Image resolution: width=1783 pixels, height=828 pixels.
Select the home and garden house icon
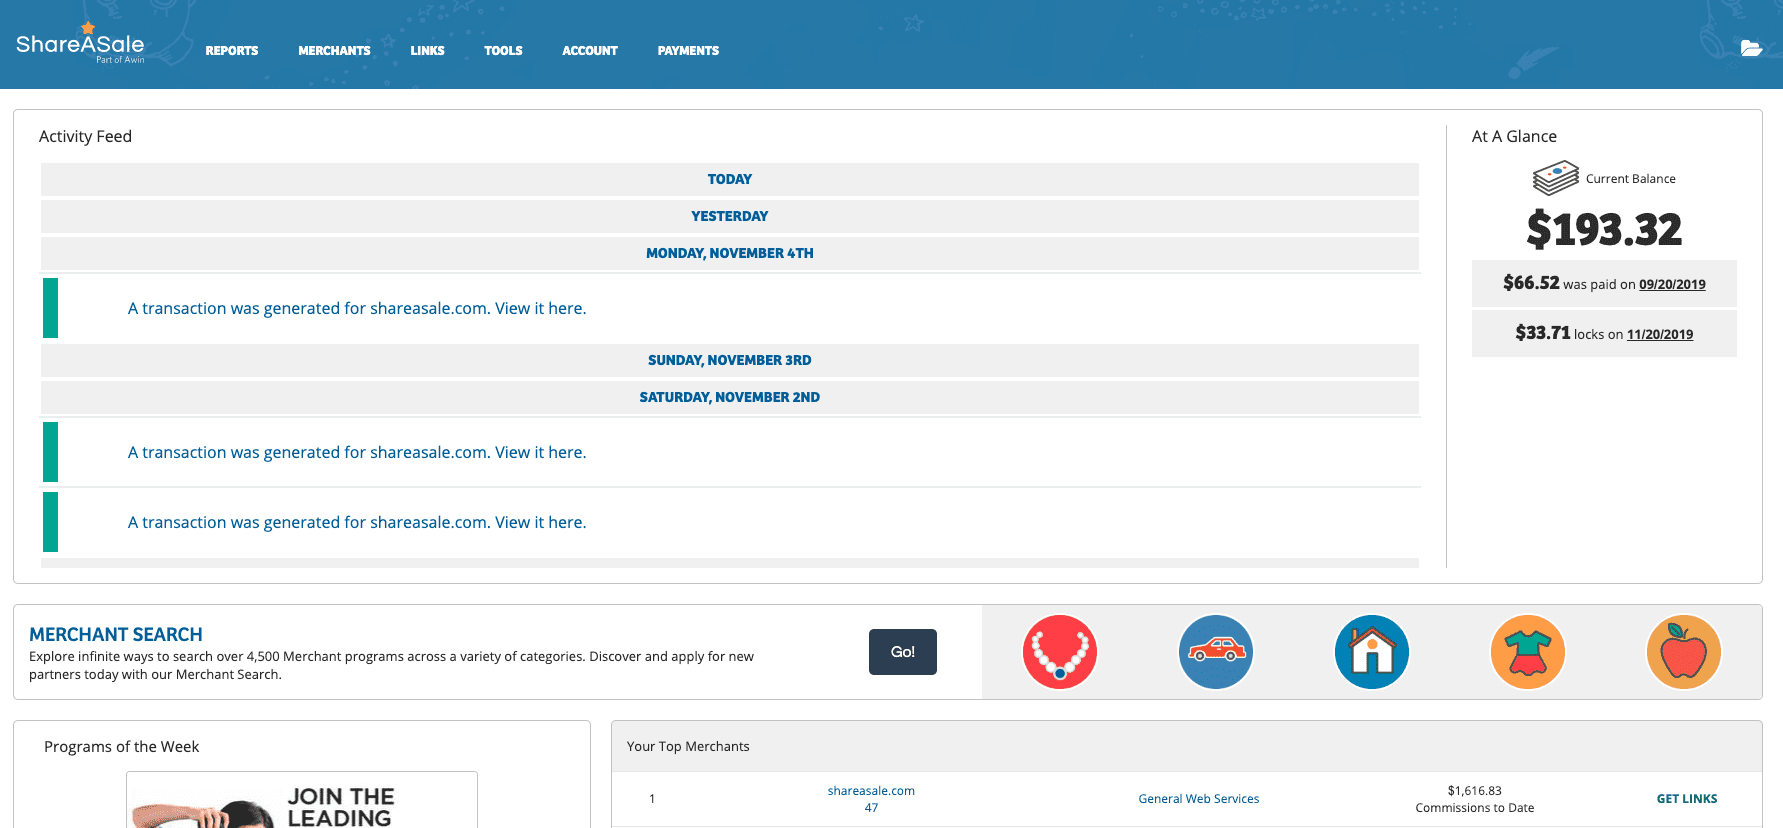click(x=1372, y=652)
